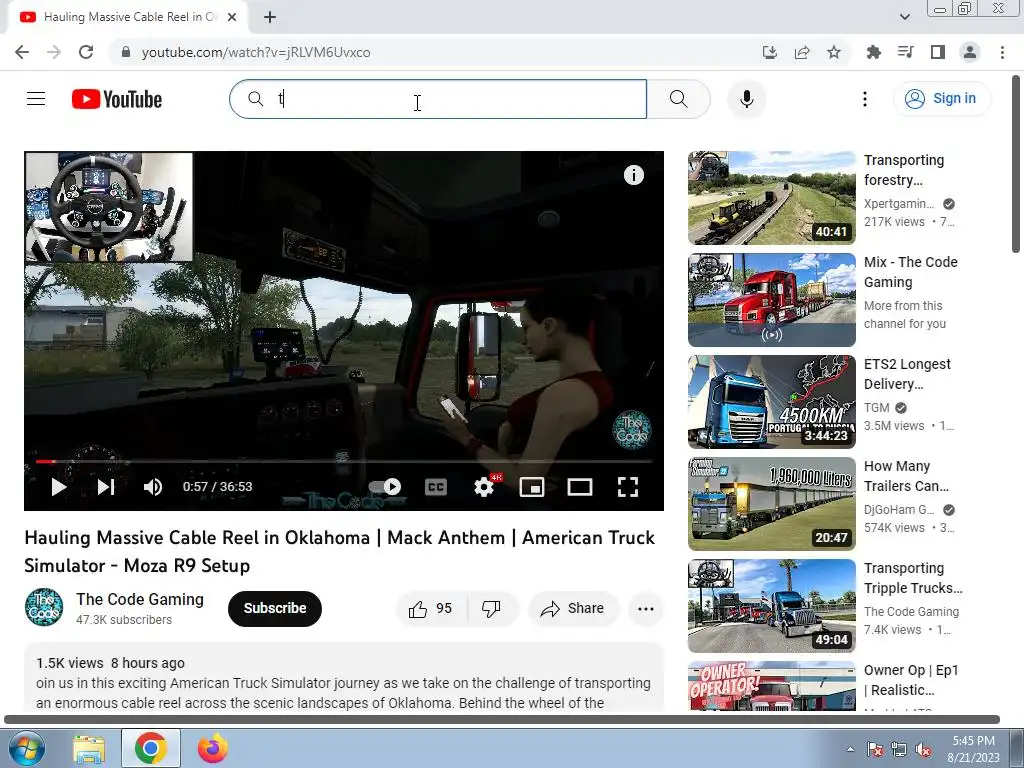The width and height of the screenshot is (1024, 768).
Task: Open YouTube settings three-dot menu
Action: click(865, 99)
